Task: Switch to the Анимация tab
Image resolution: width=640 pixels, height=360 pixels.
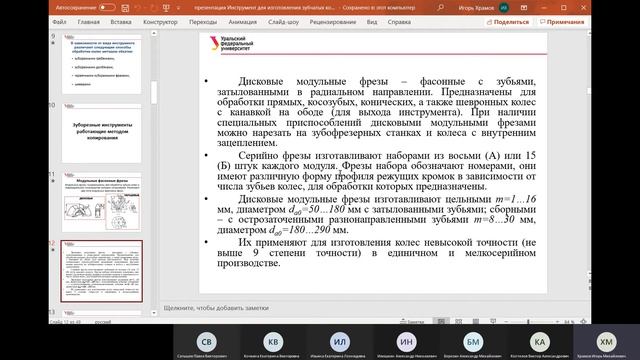Action: pos(242,22)
